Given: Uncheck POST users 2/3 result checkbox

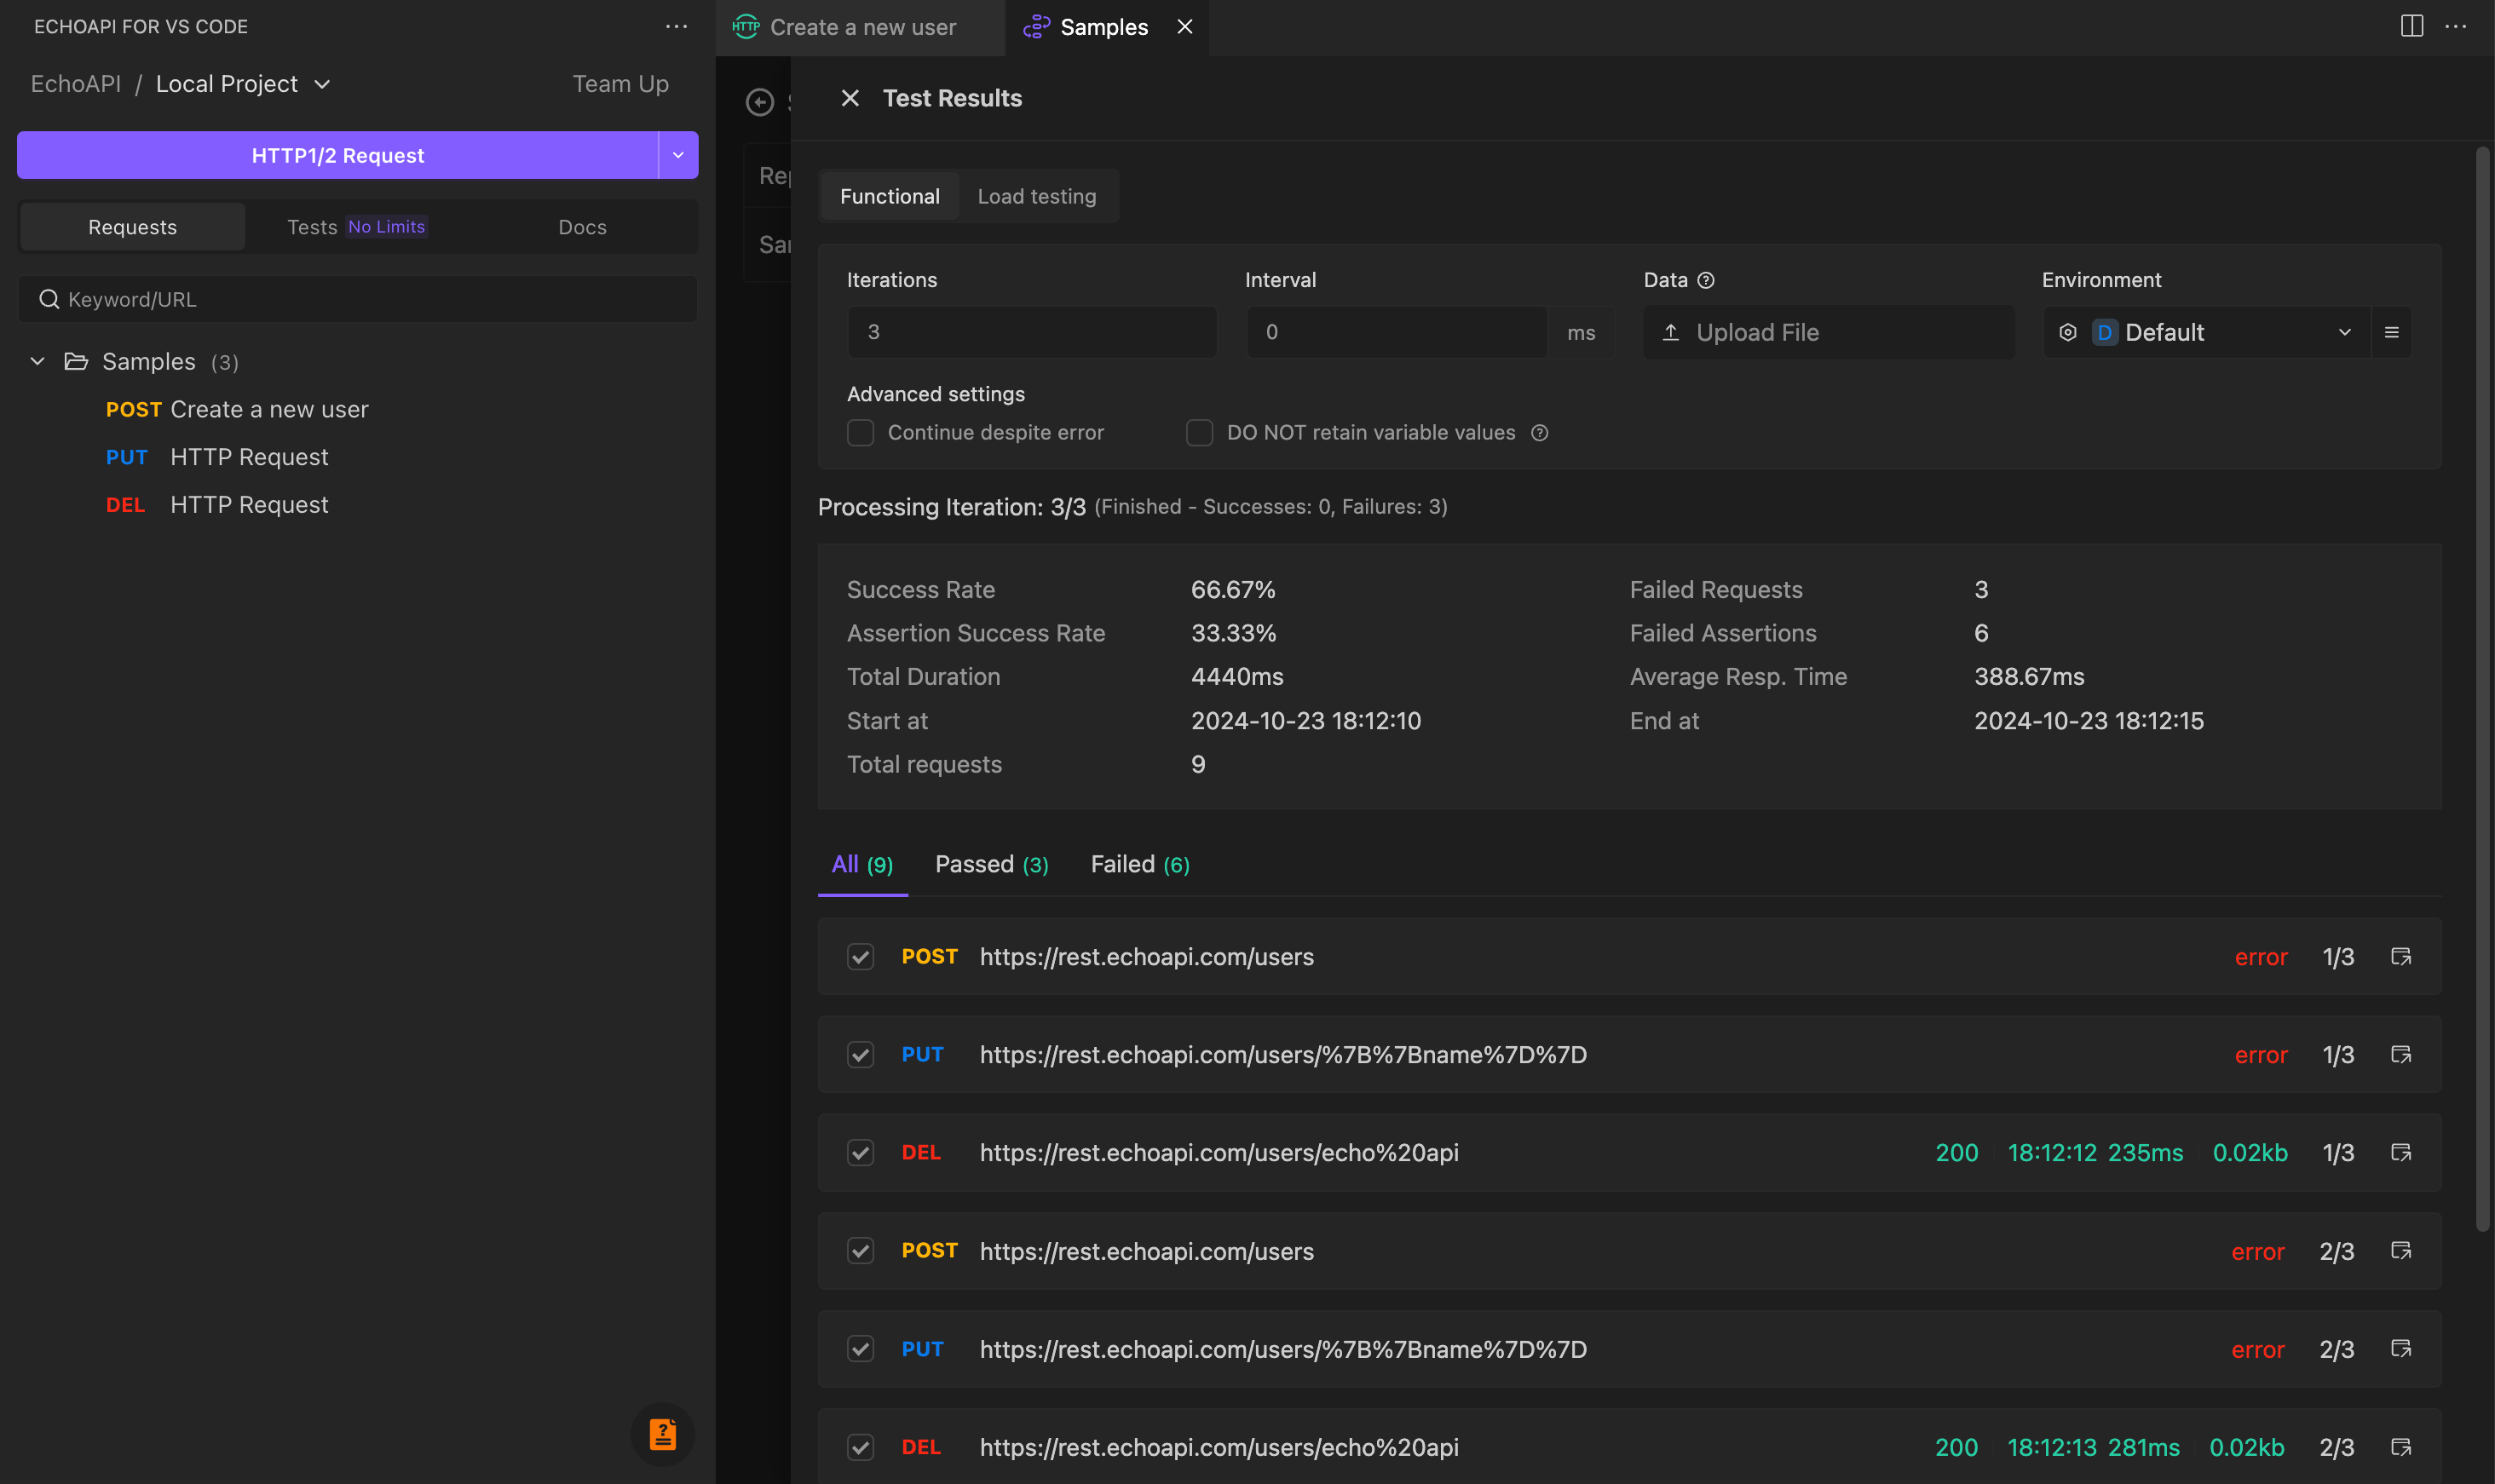Looking at the screenshot, I should point(860,1251).
